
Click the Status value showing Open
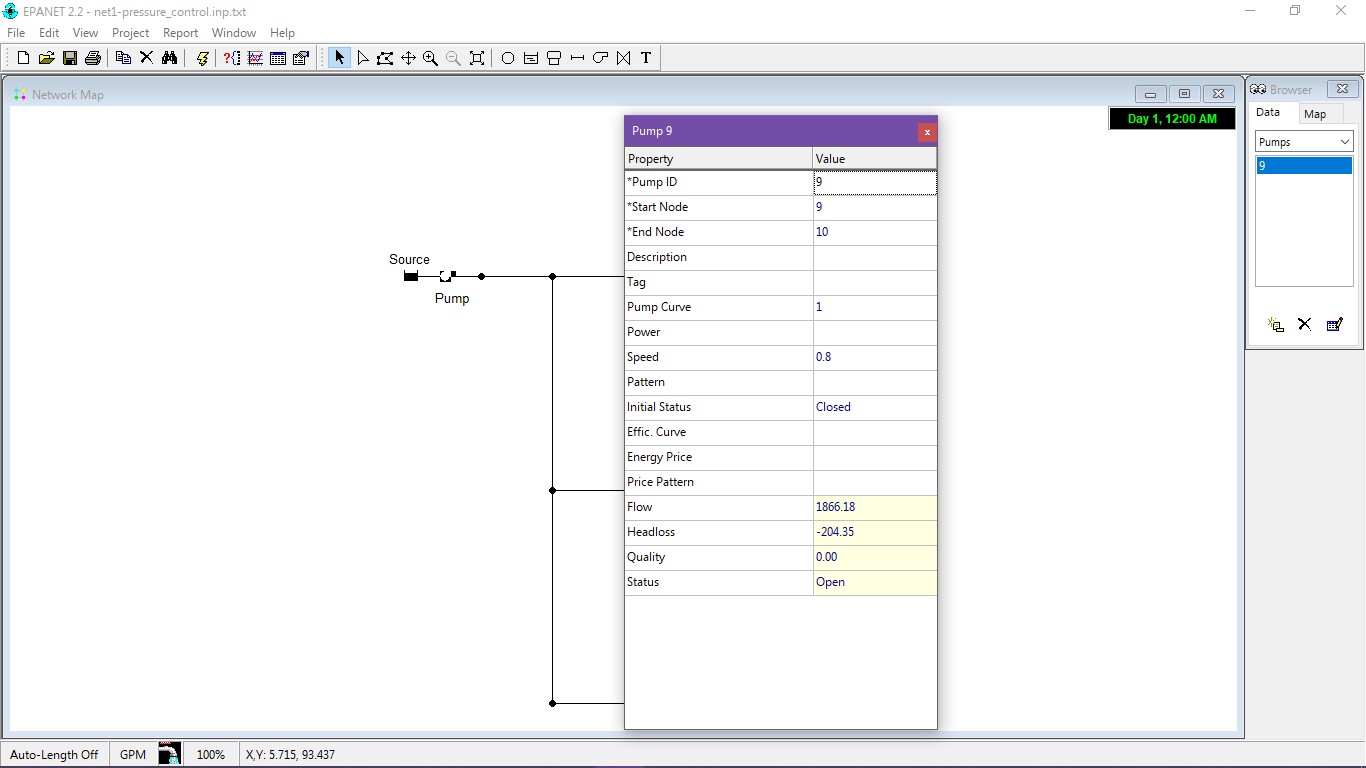tap(874, 582)
